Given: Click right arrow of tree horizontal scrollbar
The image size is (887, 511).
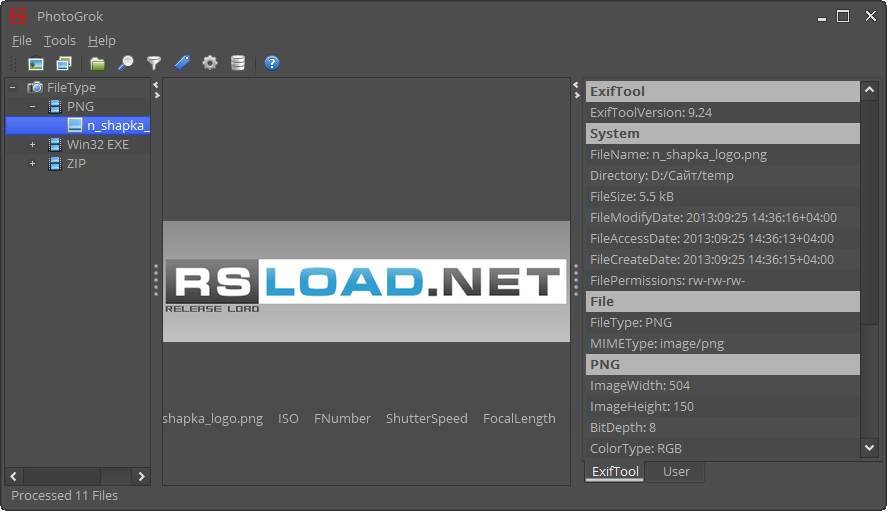Looking at the screenshot, I should pyautogui.click(x=141, y=477).
